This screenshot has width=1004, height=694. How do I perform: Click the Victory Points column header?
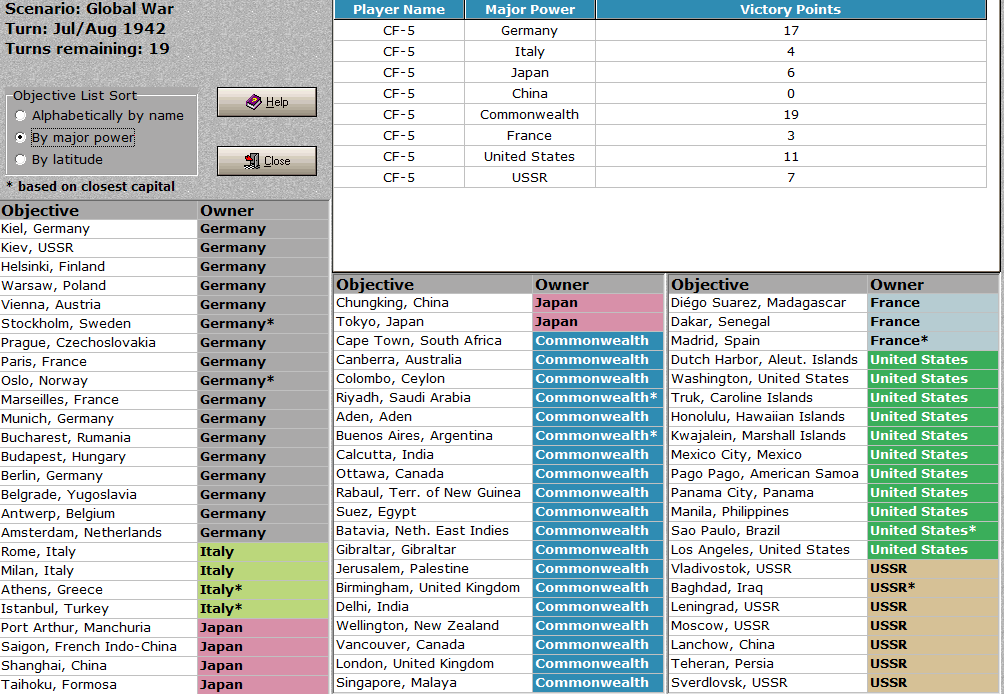(x=791, y=10)
